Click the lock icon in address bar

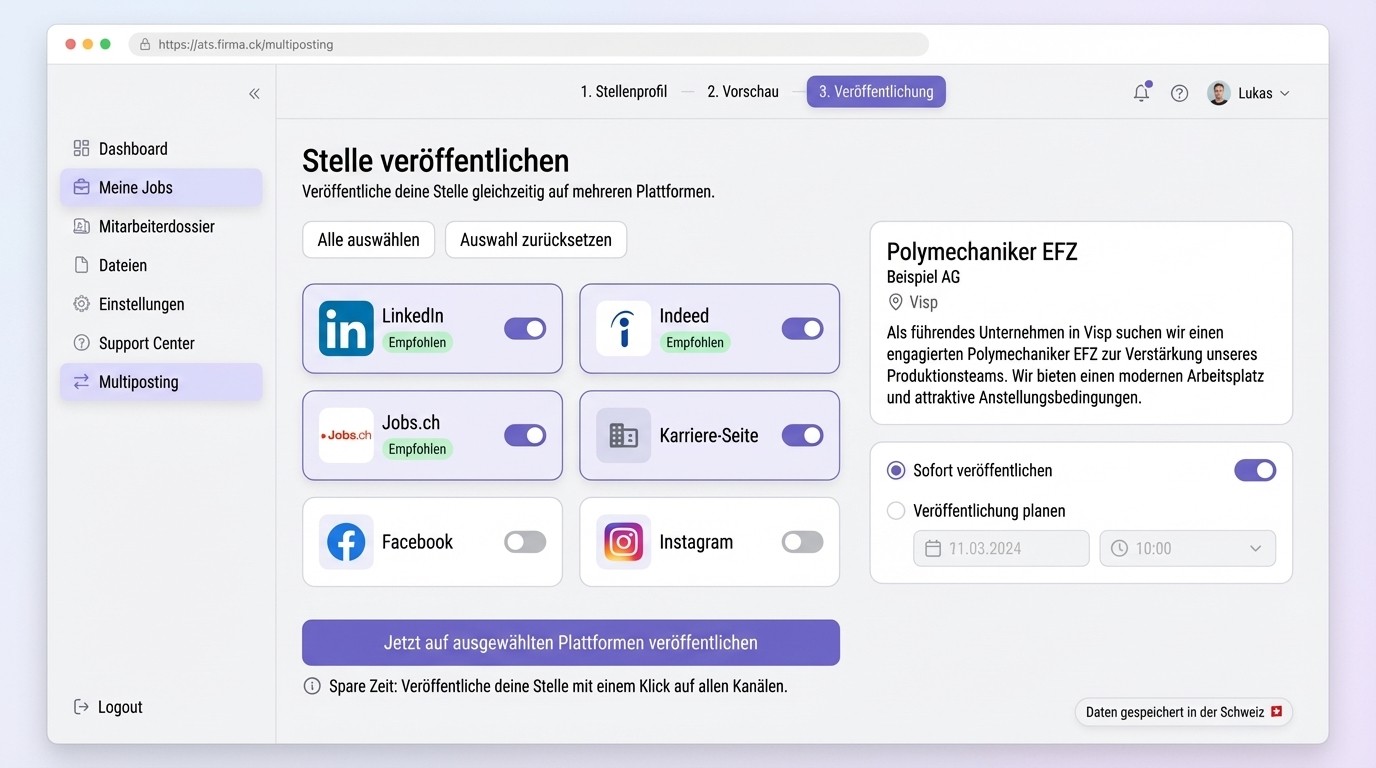(145, 44)
